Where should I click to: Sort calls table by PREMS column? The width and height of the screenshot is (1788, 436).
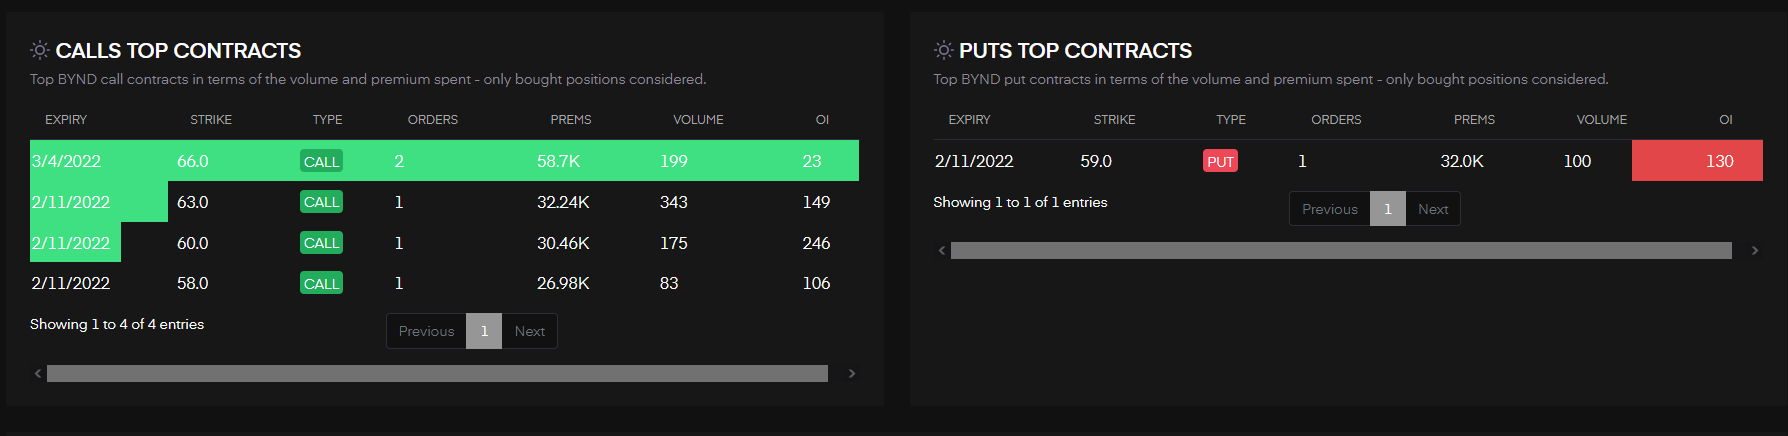[571, 119]
